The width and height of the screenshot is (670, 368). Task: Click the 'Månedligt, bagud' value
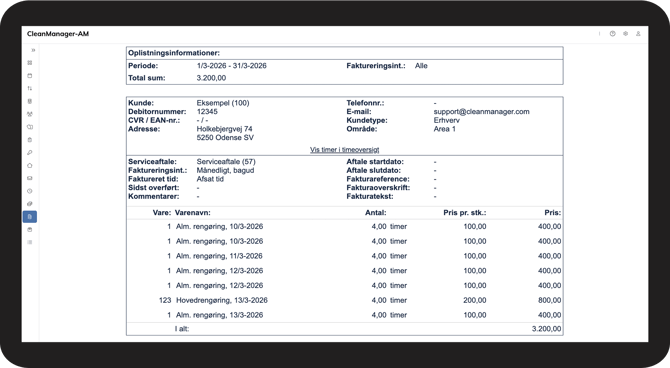(225, 170)
